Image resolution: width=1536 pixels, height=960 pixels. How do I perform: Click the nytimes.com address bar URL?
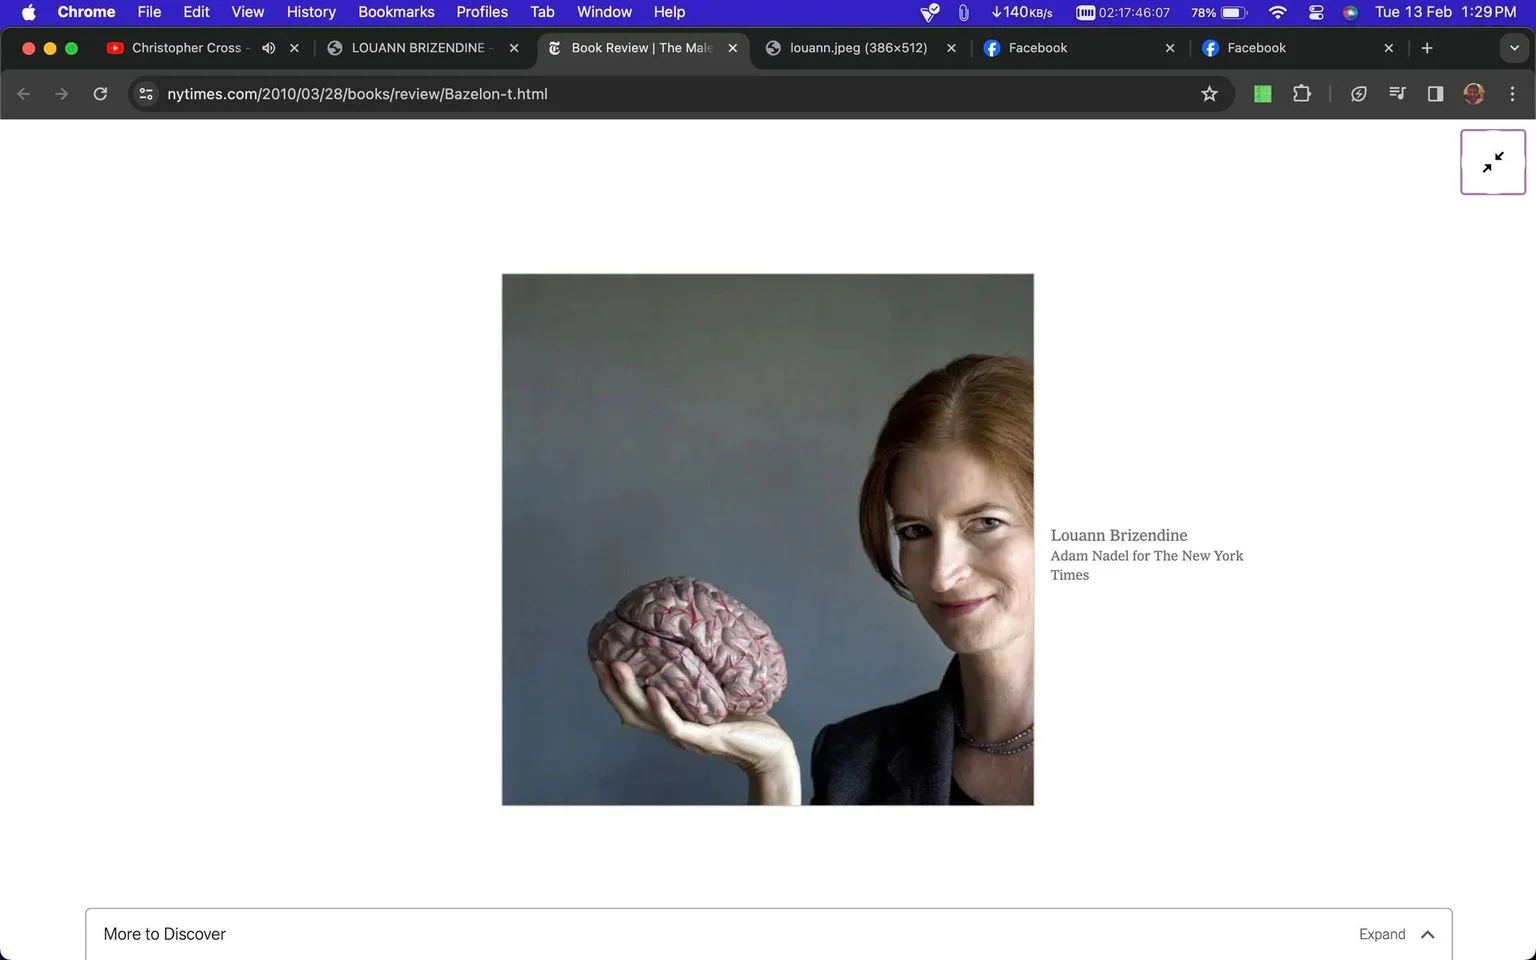pyautogui.click(x=357, y=94)
